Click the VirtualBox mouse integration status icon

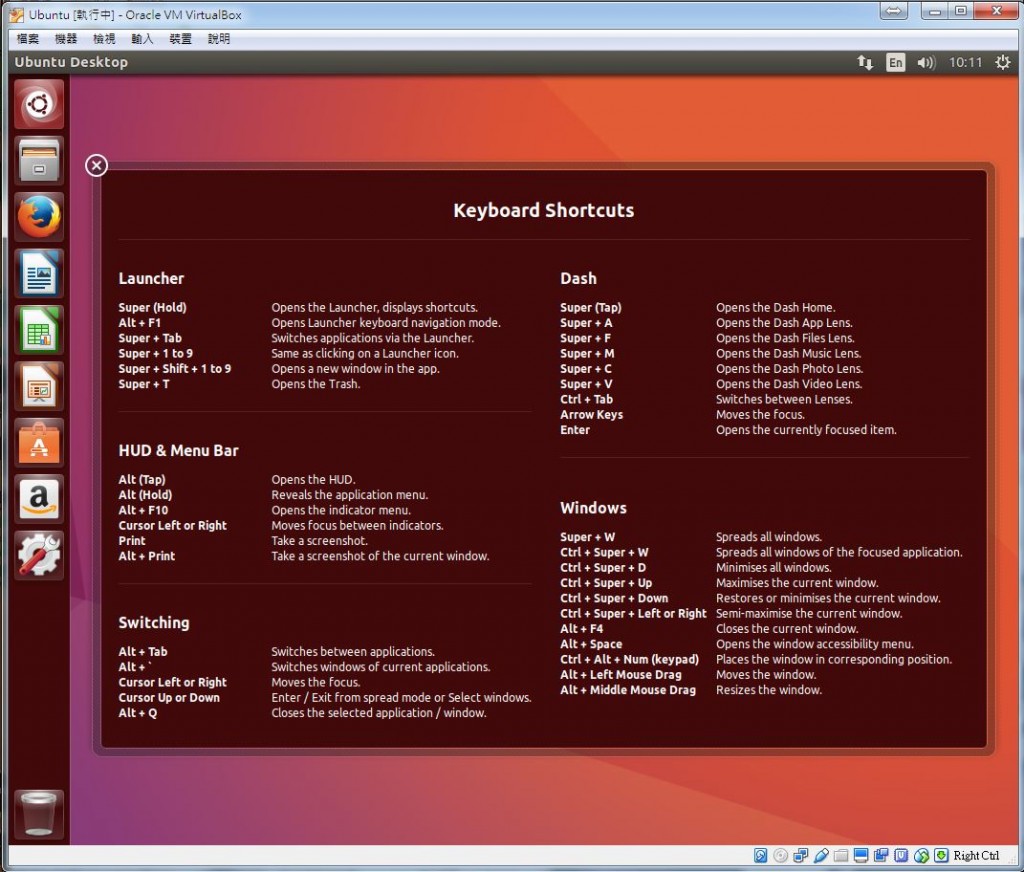point(921,855)
